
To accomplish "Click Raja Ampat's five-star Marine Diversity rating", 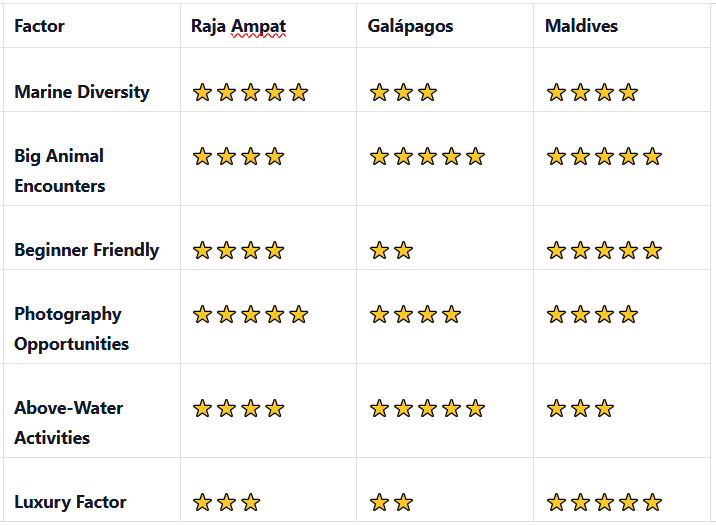I will tap(250, 93).
